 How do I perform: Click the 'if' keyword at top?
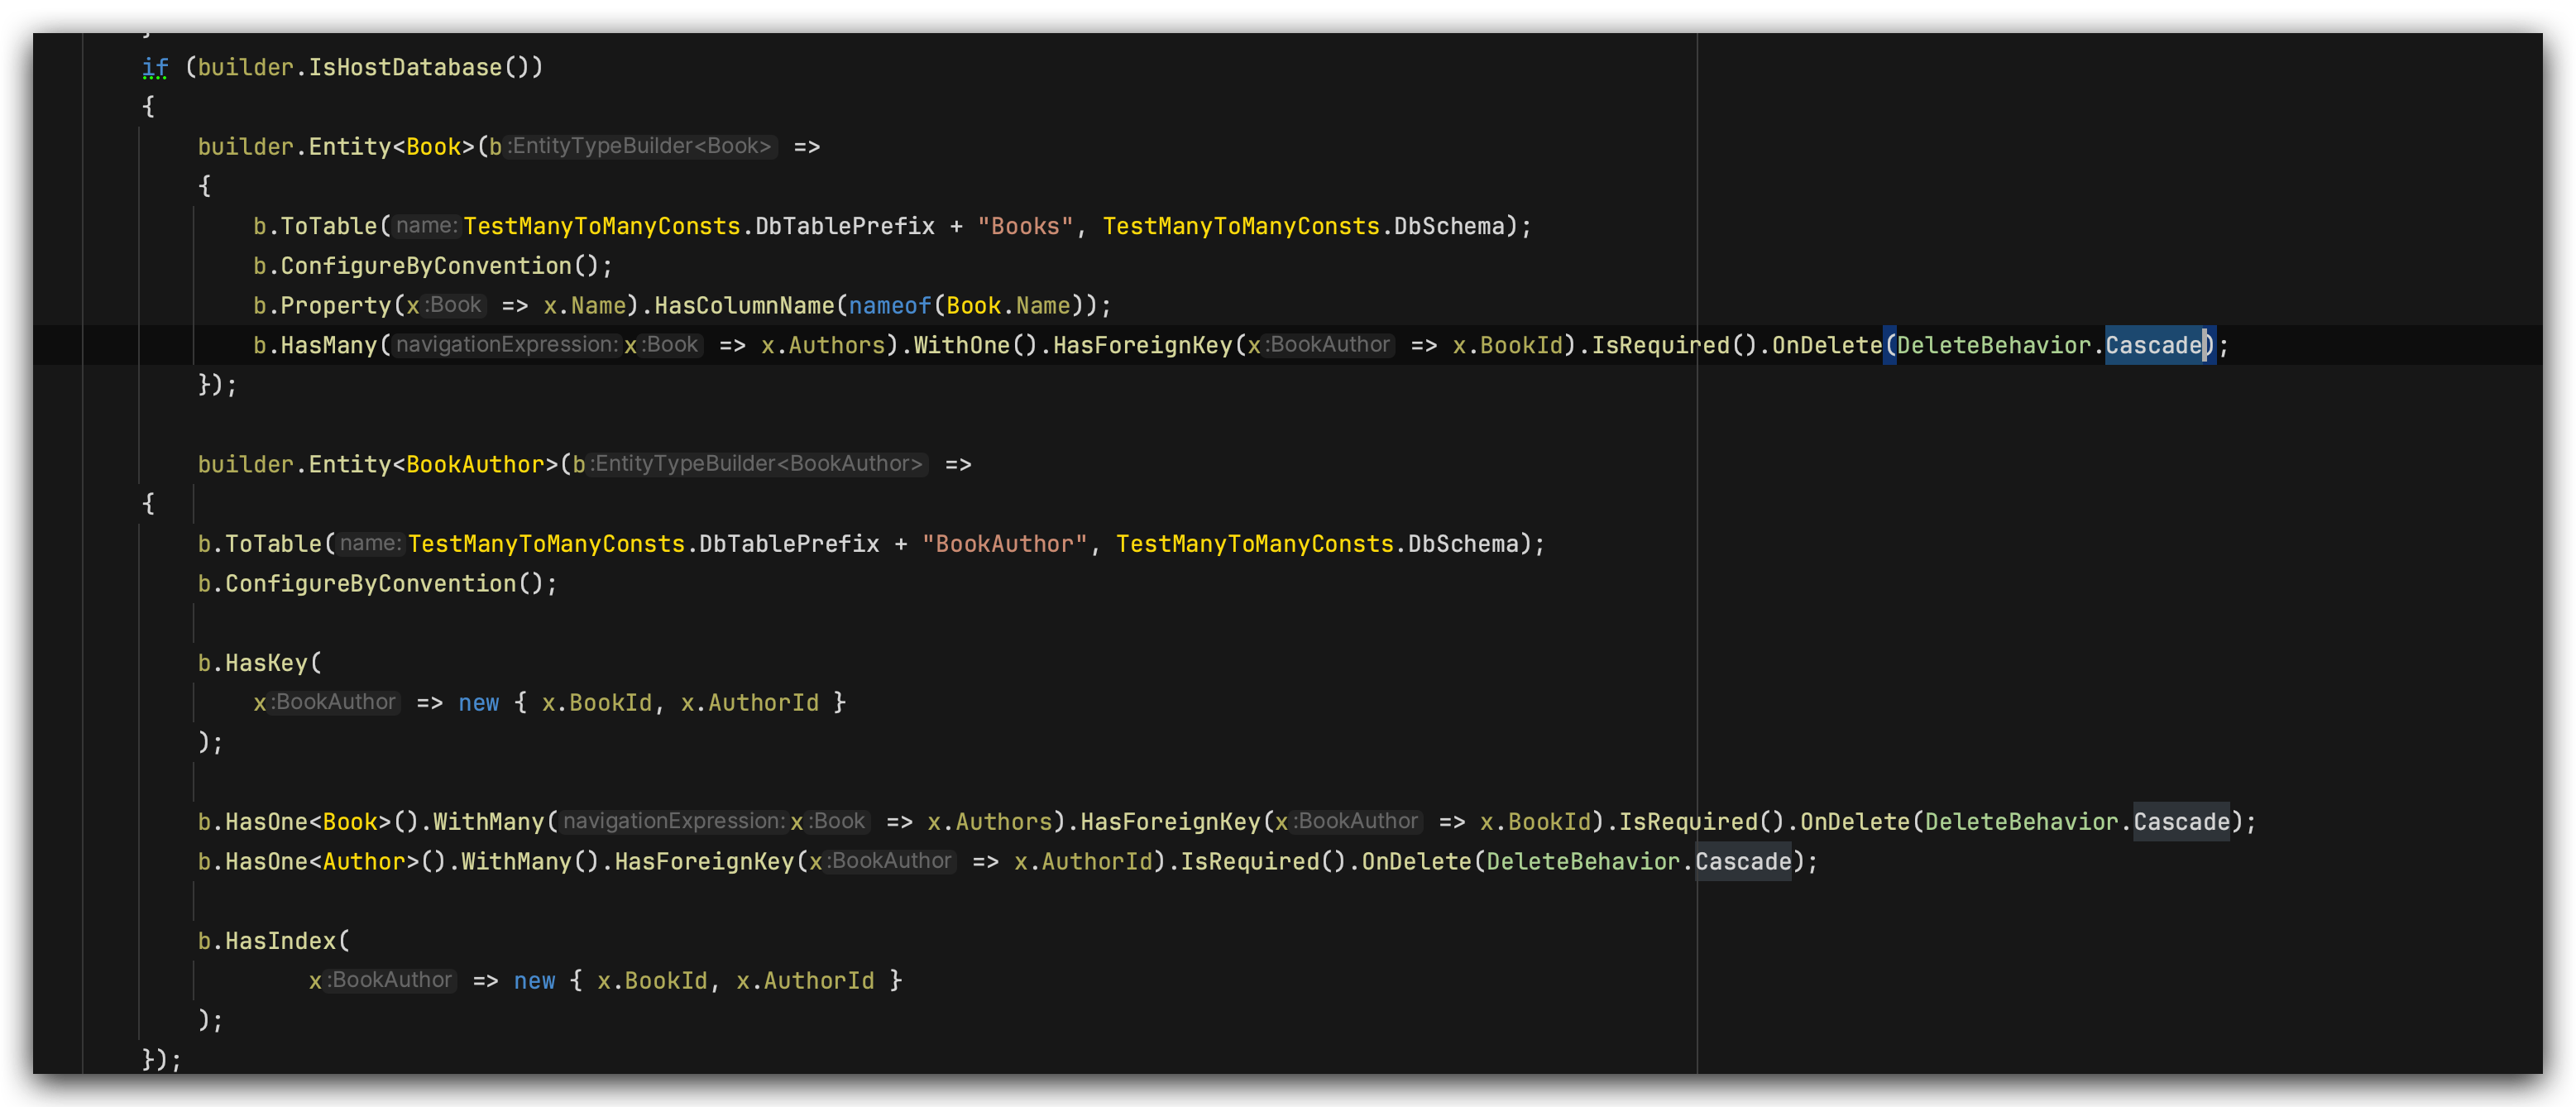point(154,67)
